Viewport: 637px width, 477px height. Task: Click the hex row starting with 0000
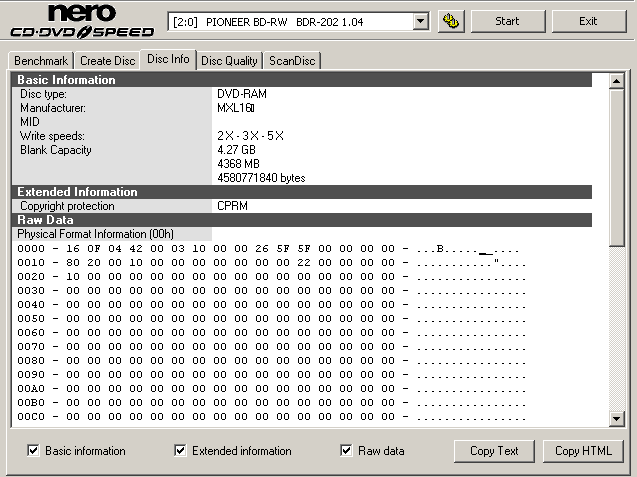269,249
